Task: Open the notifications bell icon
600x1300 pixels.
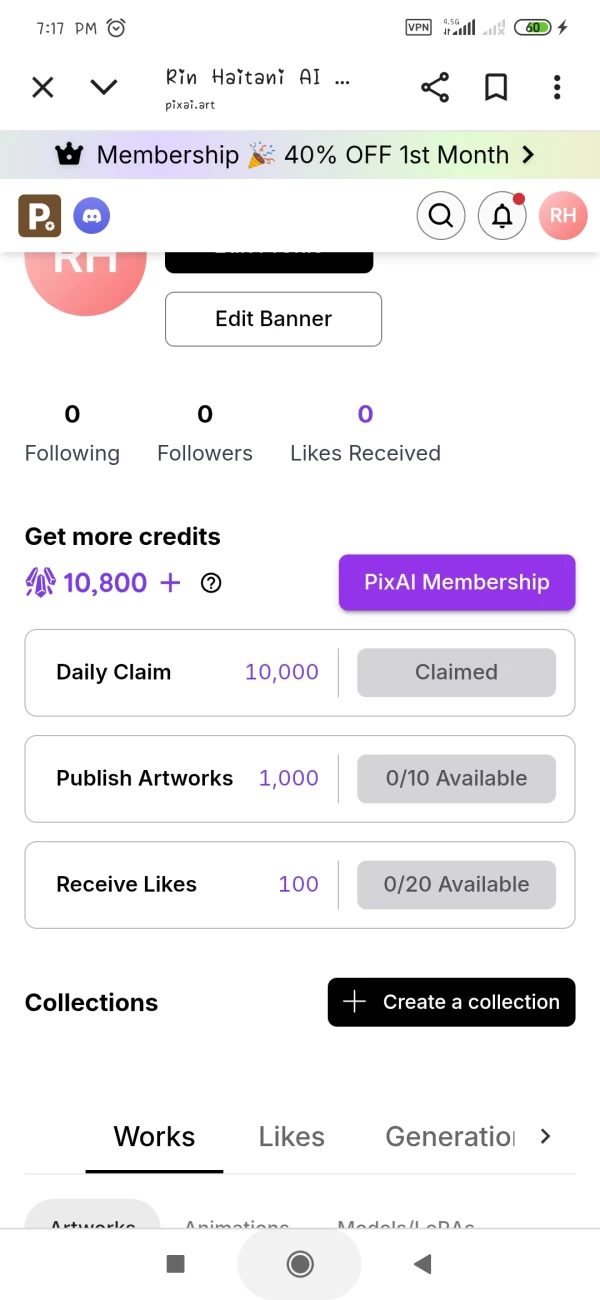Action: (502, 215)
